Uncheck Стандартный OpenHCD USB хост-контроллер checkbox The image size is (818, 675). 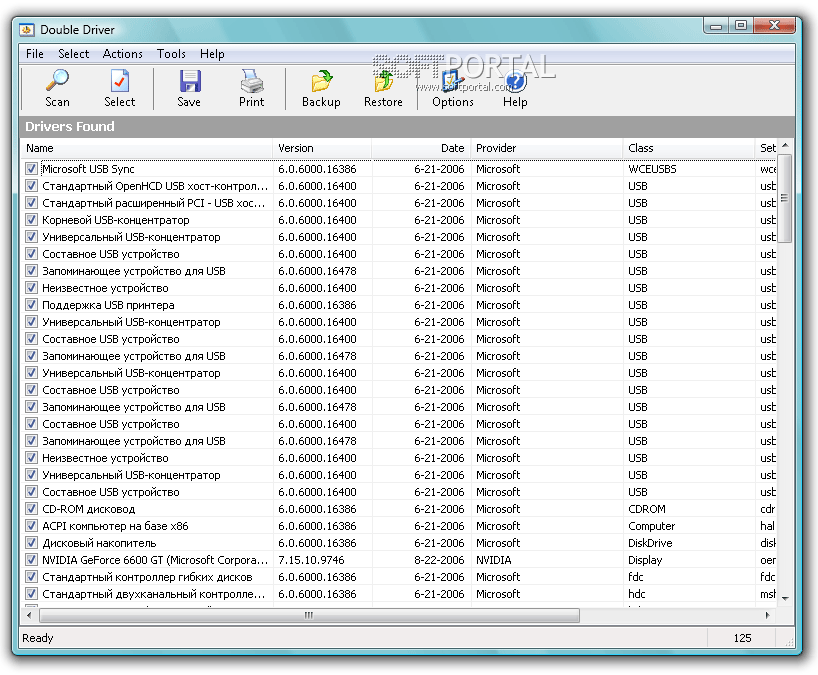[x=31, y=186]
